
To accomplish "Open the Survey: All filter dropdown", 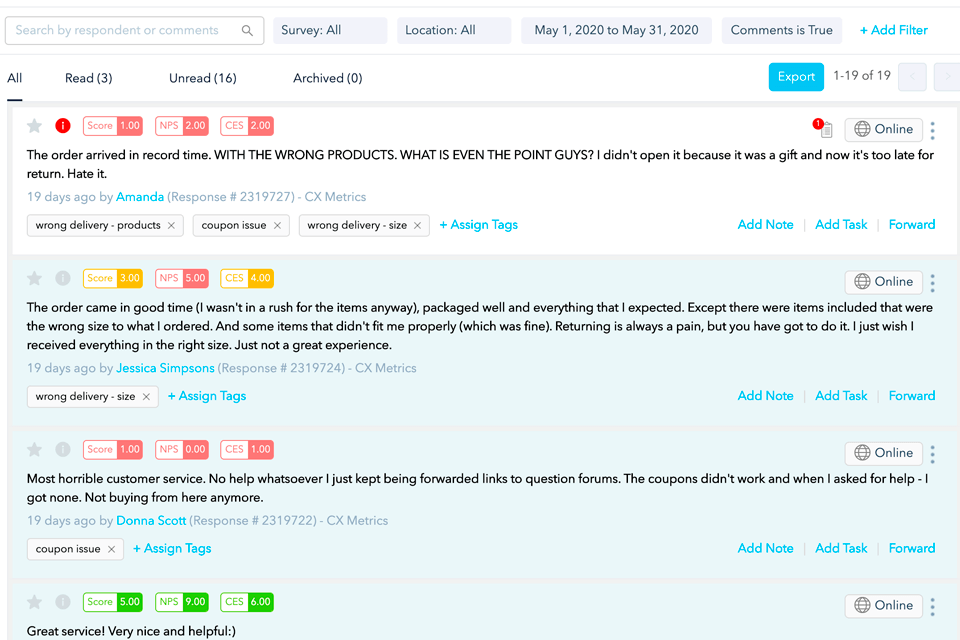I will tap(330, 30).
